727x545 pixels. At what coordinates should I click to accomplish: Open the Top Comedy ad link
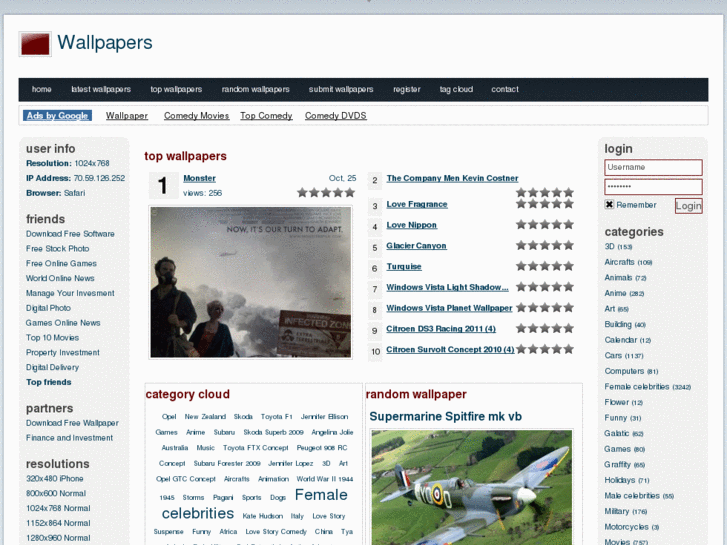coord(266,116)
